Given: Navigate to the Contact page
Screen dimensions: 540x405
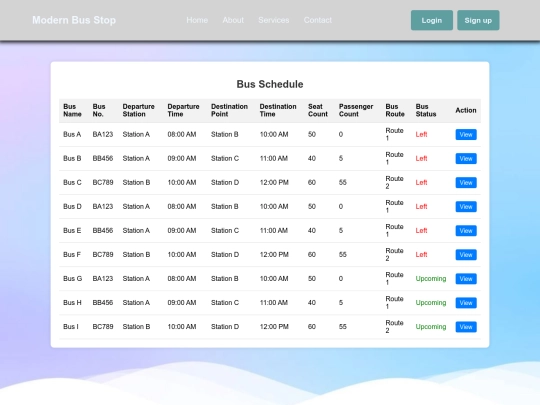Looking at the screenshot, I should [318, 20].
